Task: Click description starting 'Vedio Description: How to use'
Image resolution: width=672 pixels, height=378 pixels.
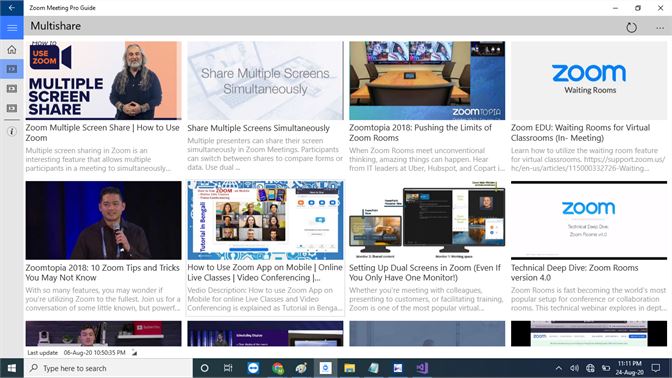Action: [x=265, y=299]
